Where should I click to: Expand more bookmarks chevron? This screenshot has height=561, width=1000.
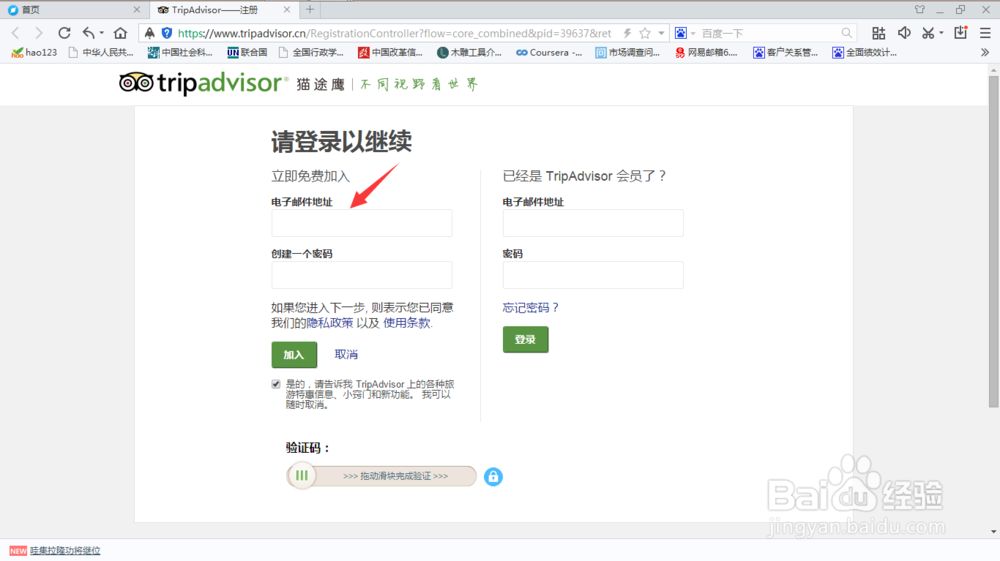(x=985, y=52)
